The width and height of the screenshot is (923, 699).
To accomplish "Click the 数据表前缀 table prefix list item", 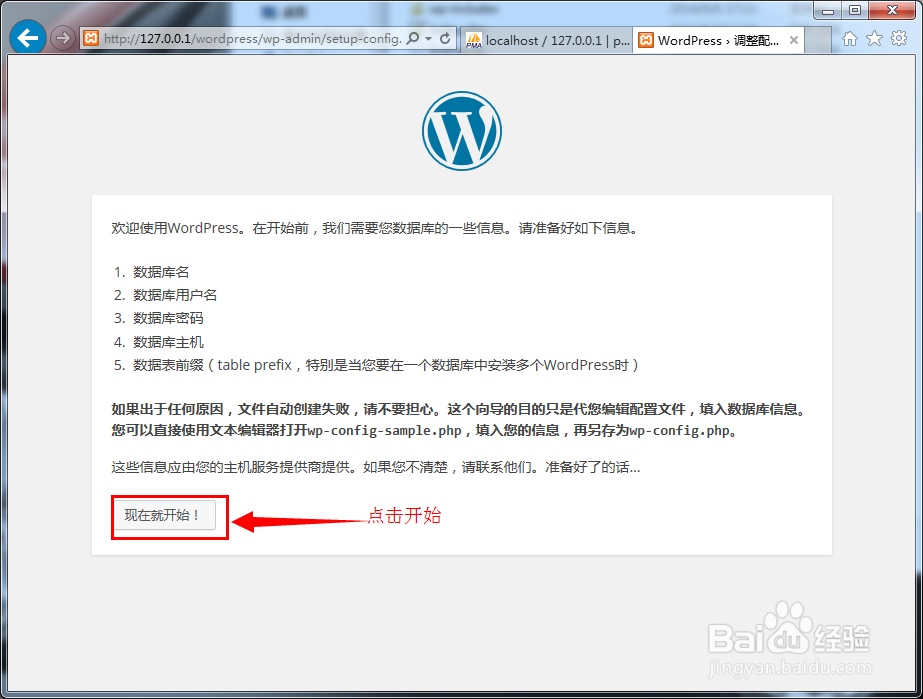I will point(386,365).
